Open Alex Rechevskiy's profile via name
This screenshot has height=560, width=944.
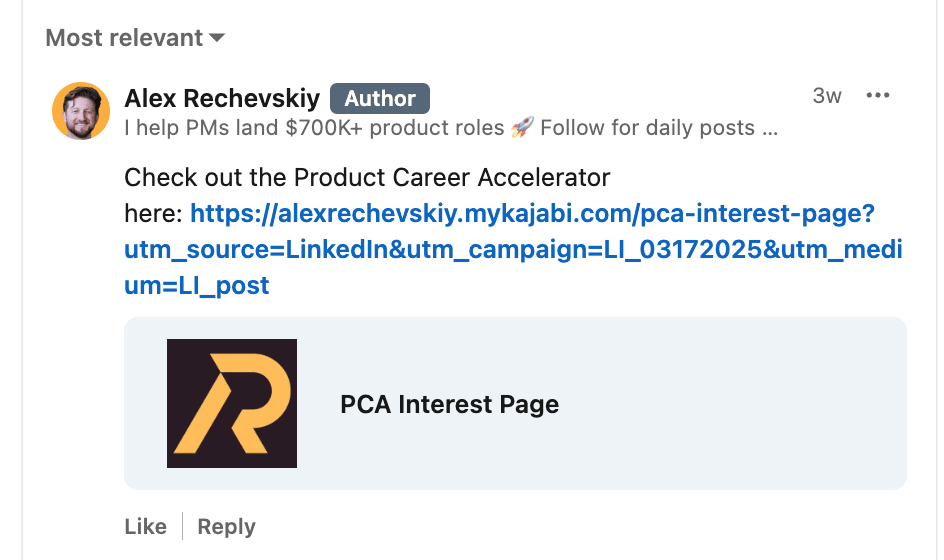pos(222,98)
